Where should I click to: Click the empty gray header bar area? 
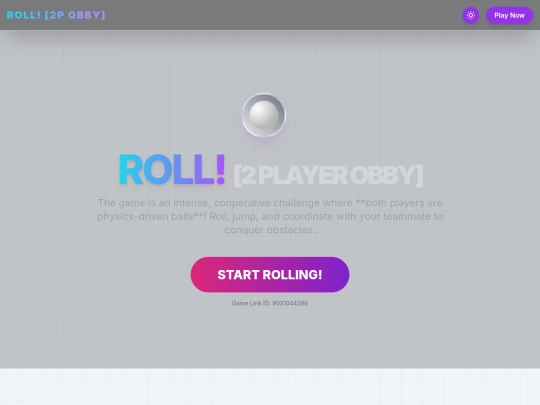[x=282, y=15]
